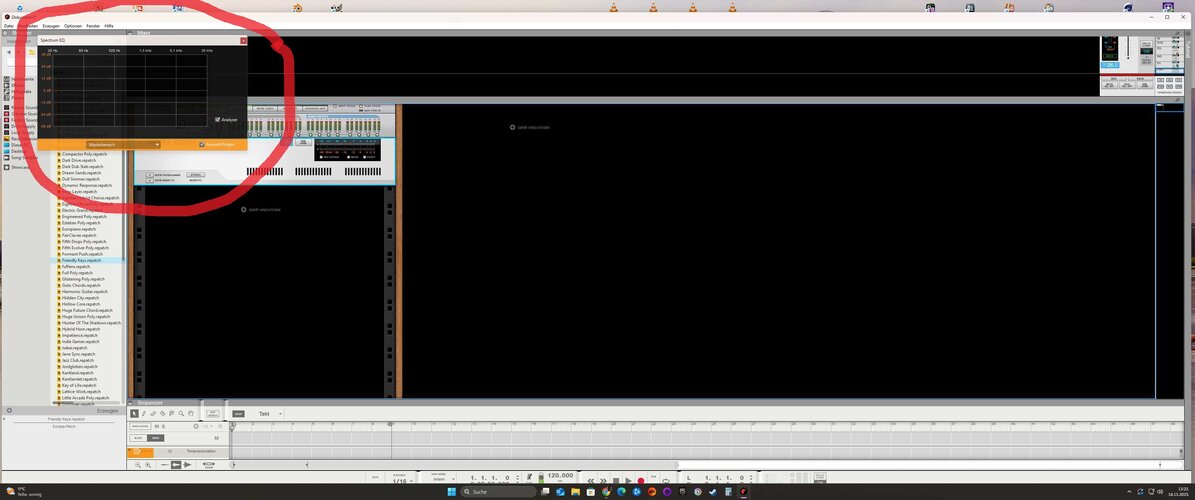Select the arrow Selection tool in sequencer
The width and height of the screenshot is (1195, 500).
(x=134, y=414)
